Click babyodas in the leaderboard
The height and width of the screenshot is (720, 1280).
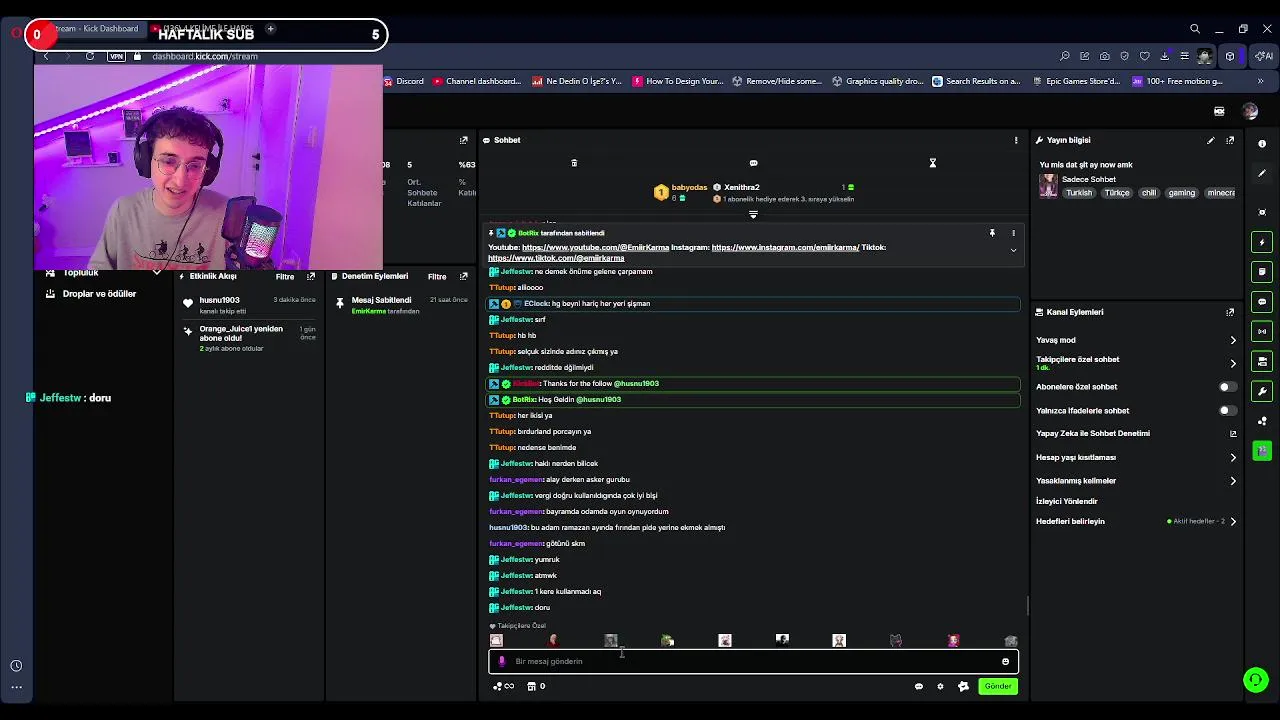click(689, 187)
